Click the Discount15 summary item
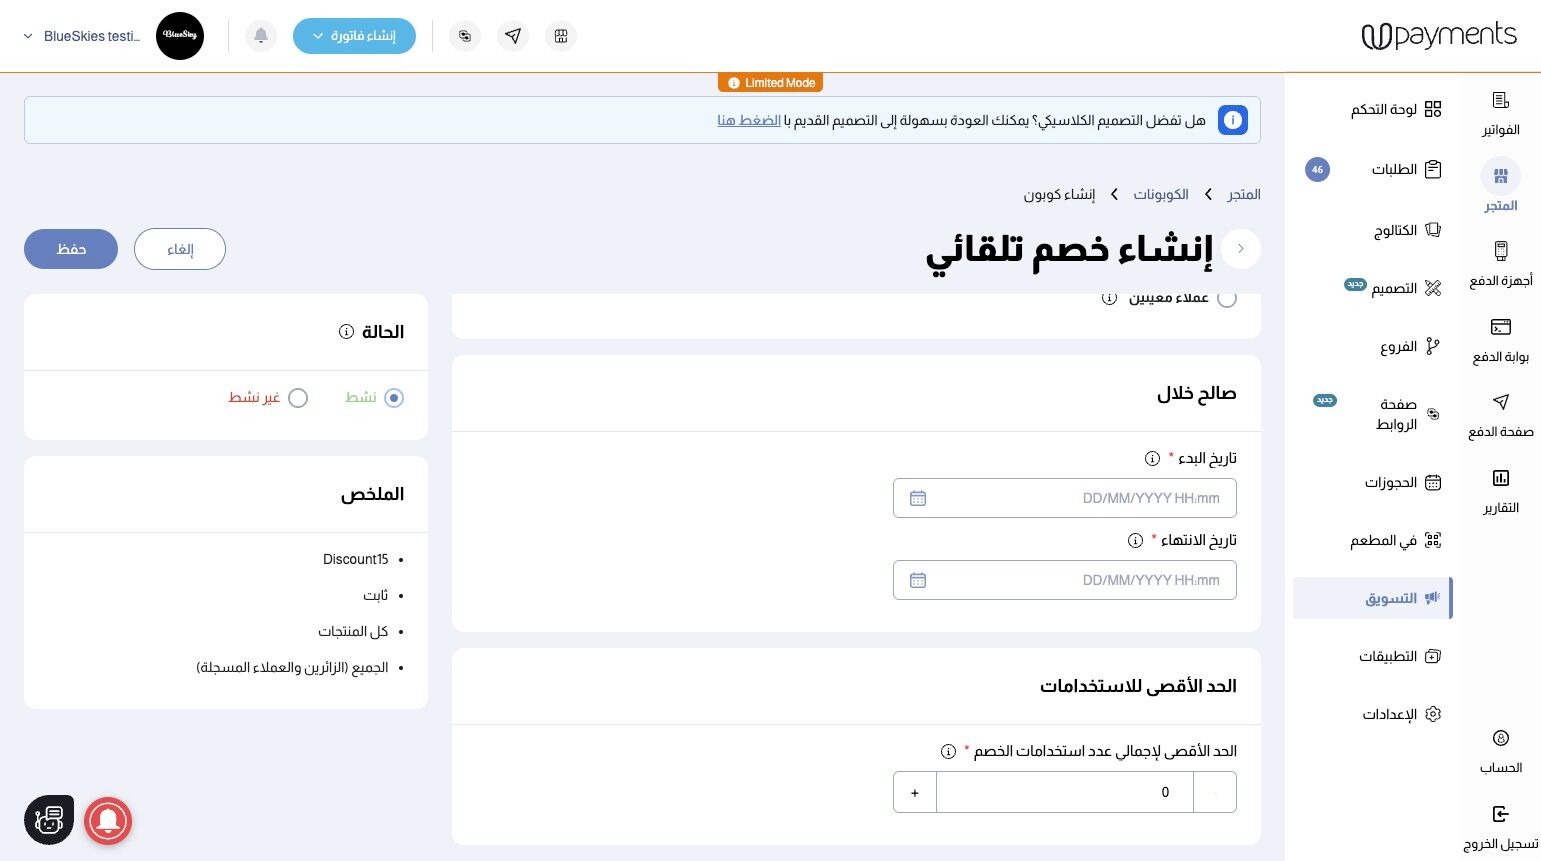 click(355, 559)
